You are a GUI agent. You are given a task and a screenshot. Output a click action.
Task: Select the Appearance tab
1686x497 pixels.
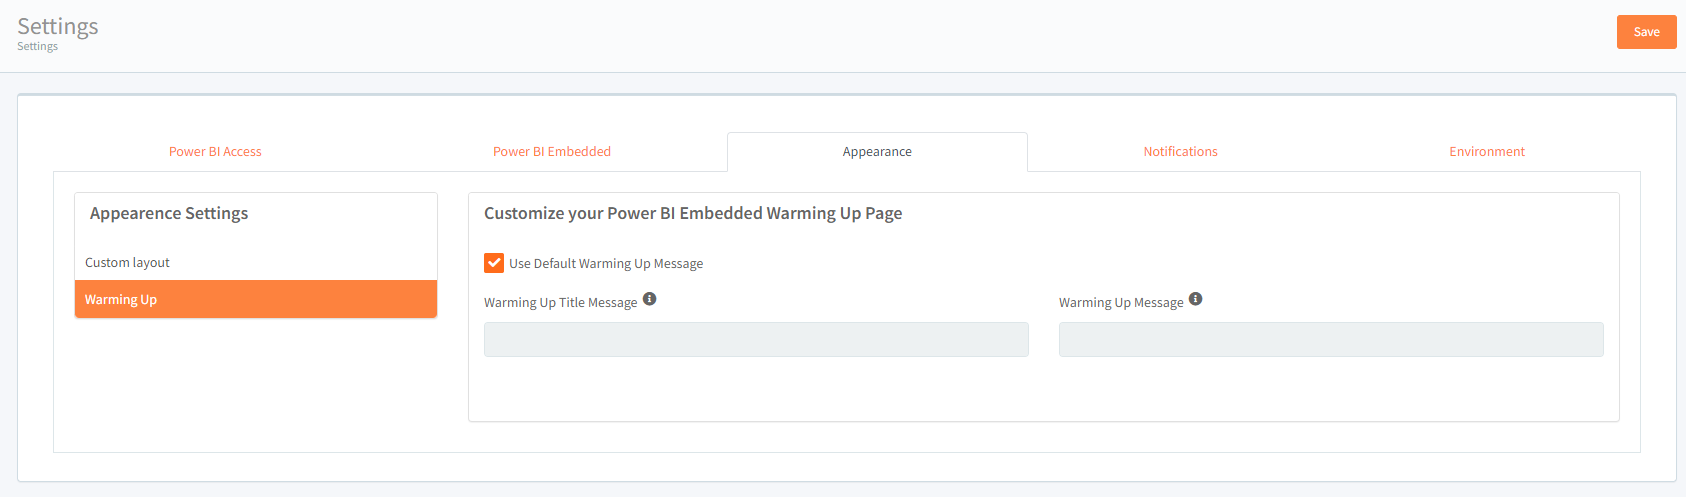(x=876, y=152)
